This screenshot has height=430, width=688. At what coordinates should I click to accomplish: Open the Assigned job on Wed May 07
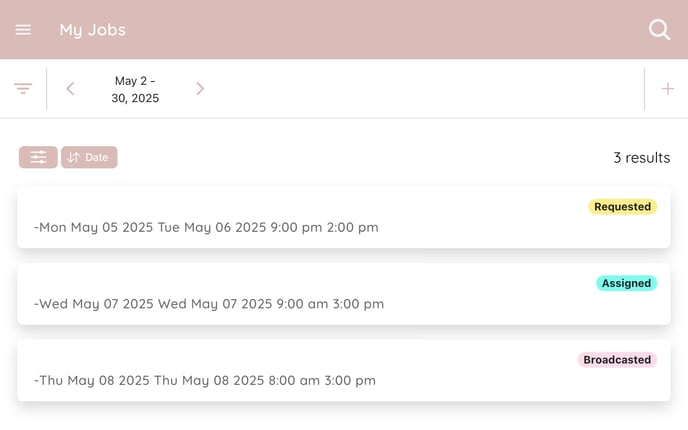click(344, 294)
